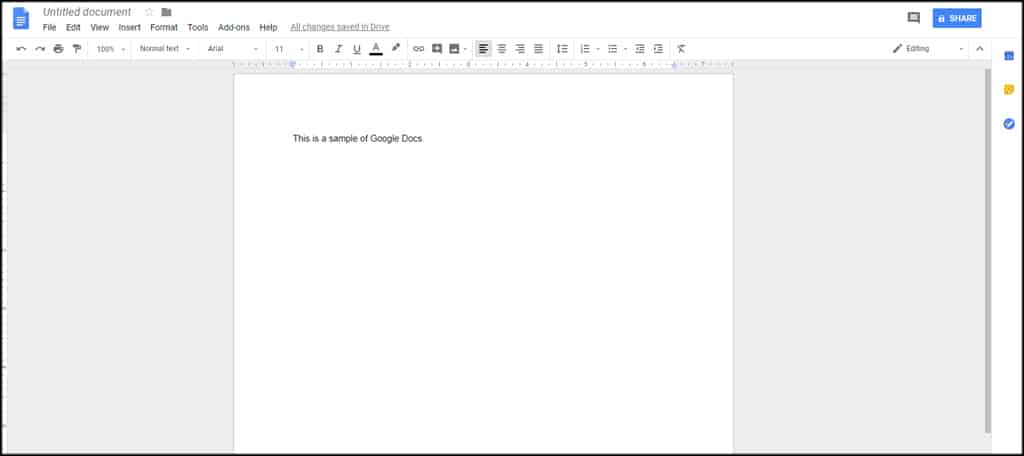Open the Insert menu
Image resolution: width=1024 pixels, height=456 pixels.
129,27
